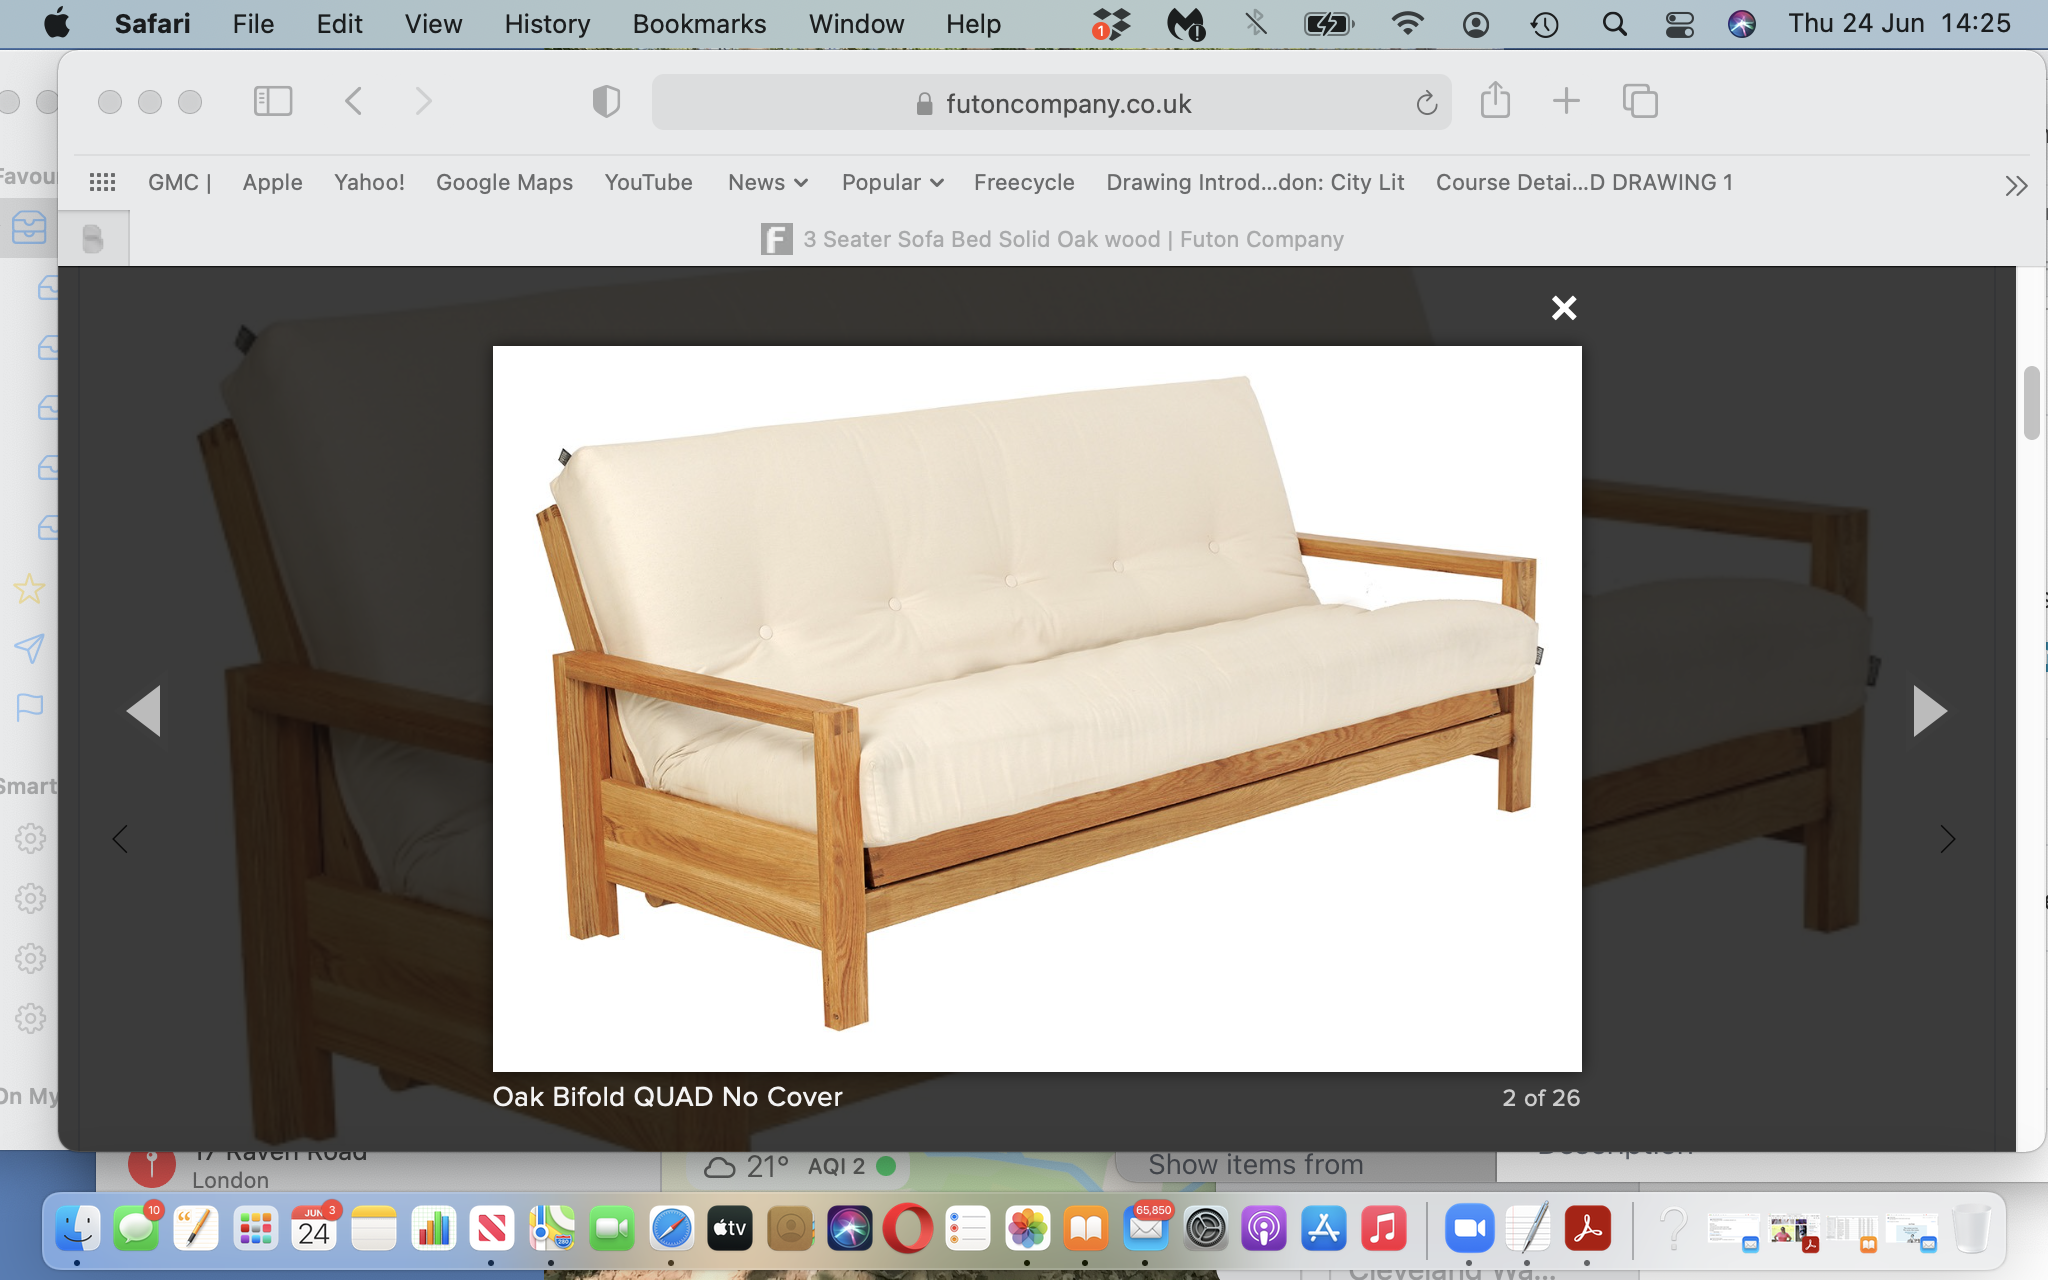Click the Freecycle bookmark
Image resolution: width=2048 pixels, height=1280 pixels.
tap(1024, 182)
